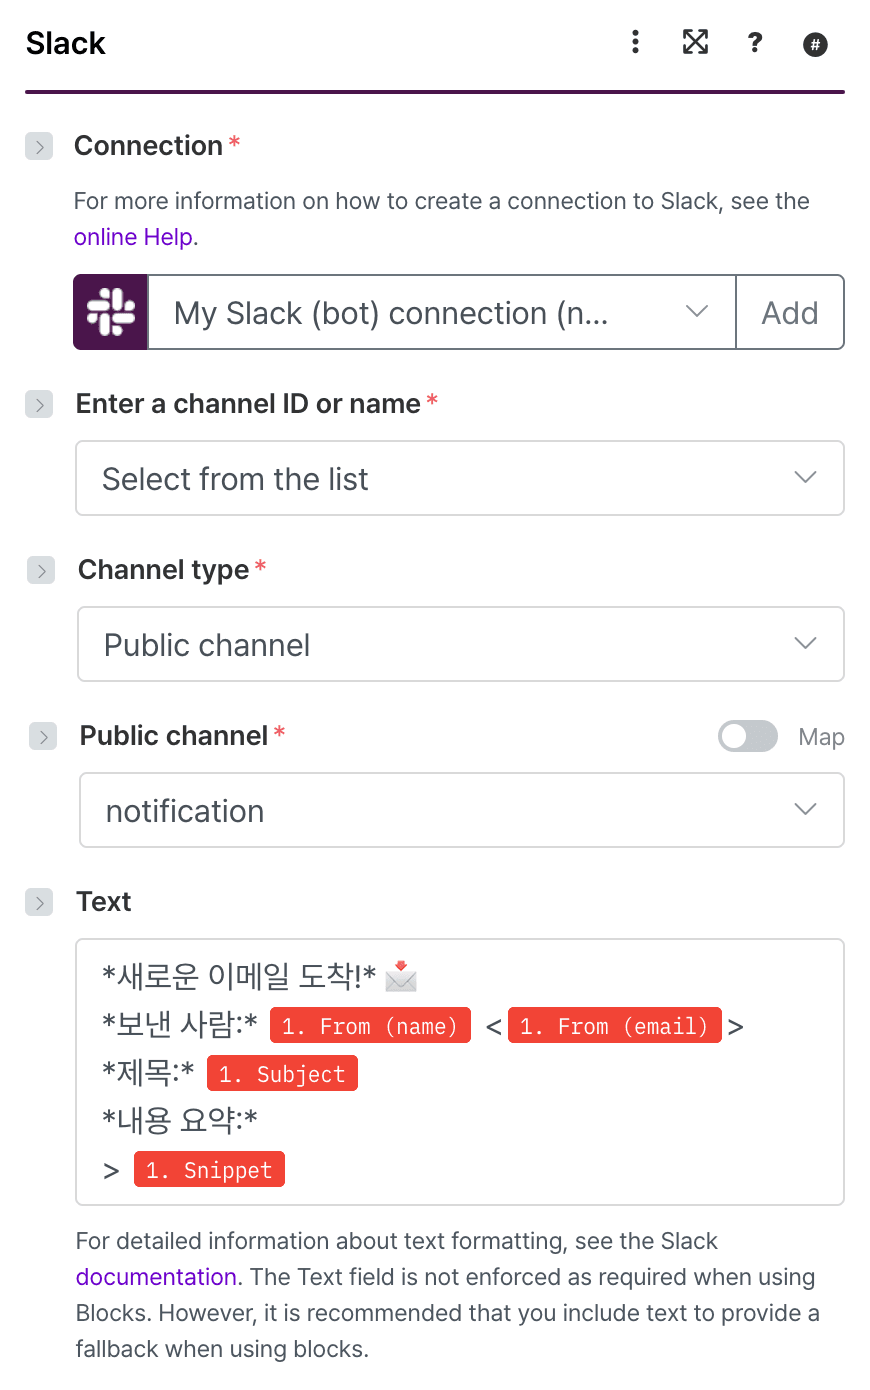Open the 'Select from the list' channel dropdown
The width and height of the screenshot is (870, 1390).
coord(460,478)
